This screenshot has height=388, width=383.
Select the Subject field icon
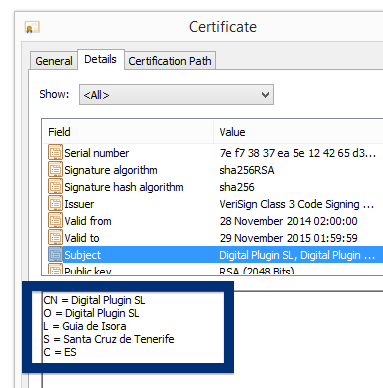tap(55, 255)
